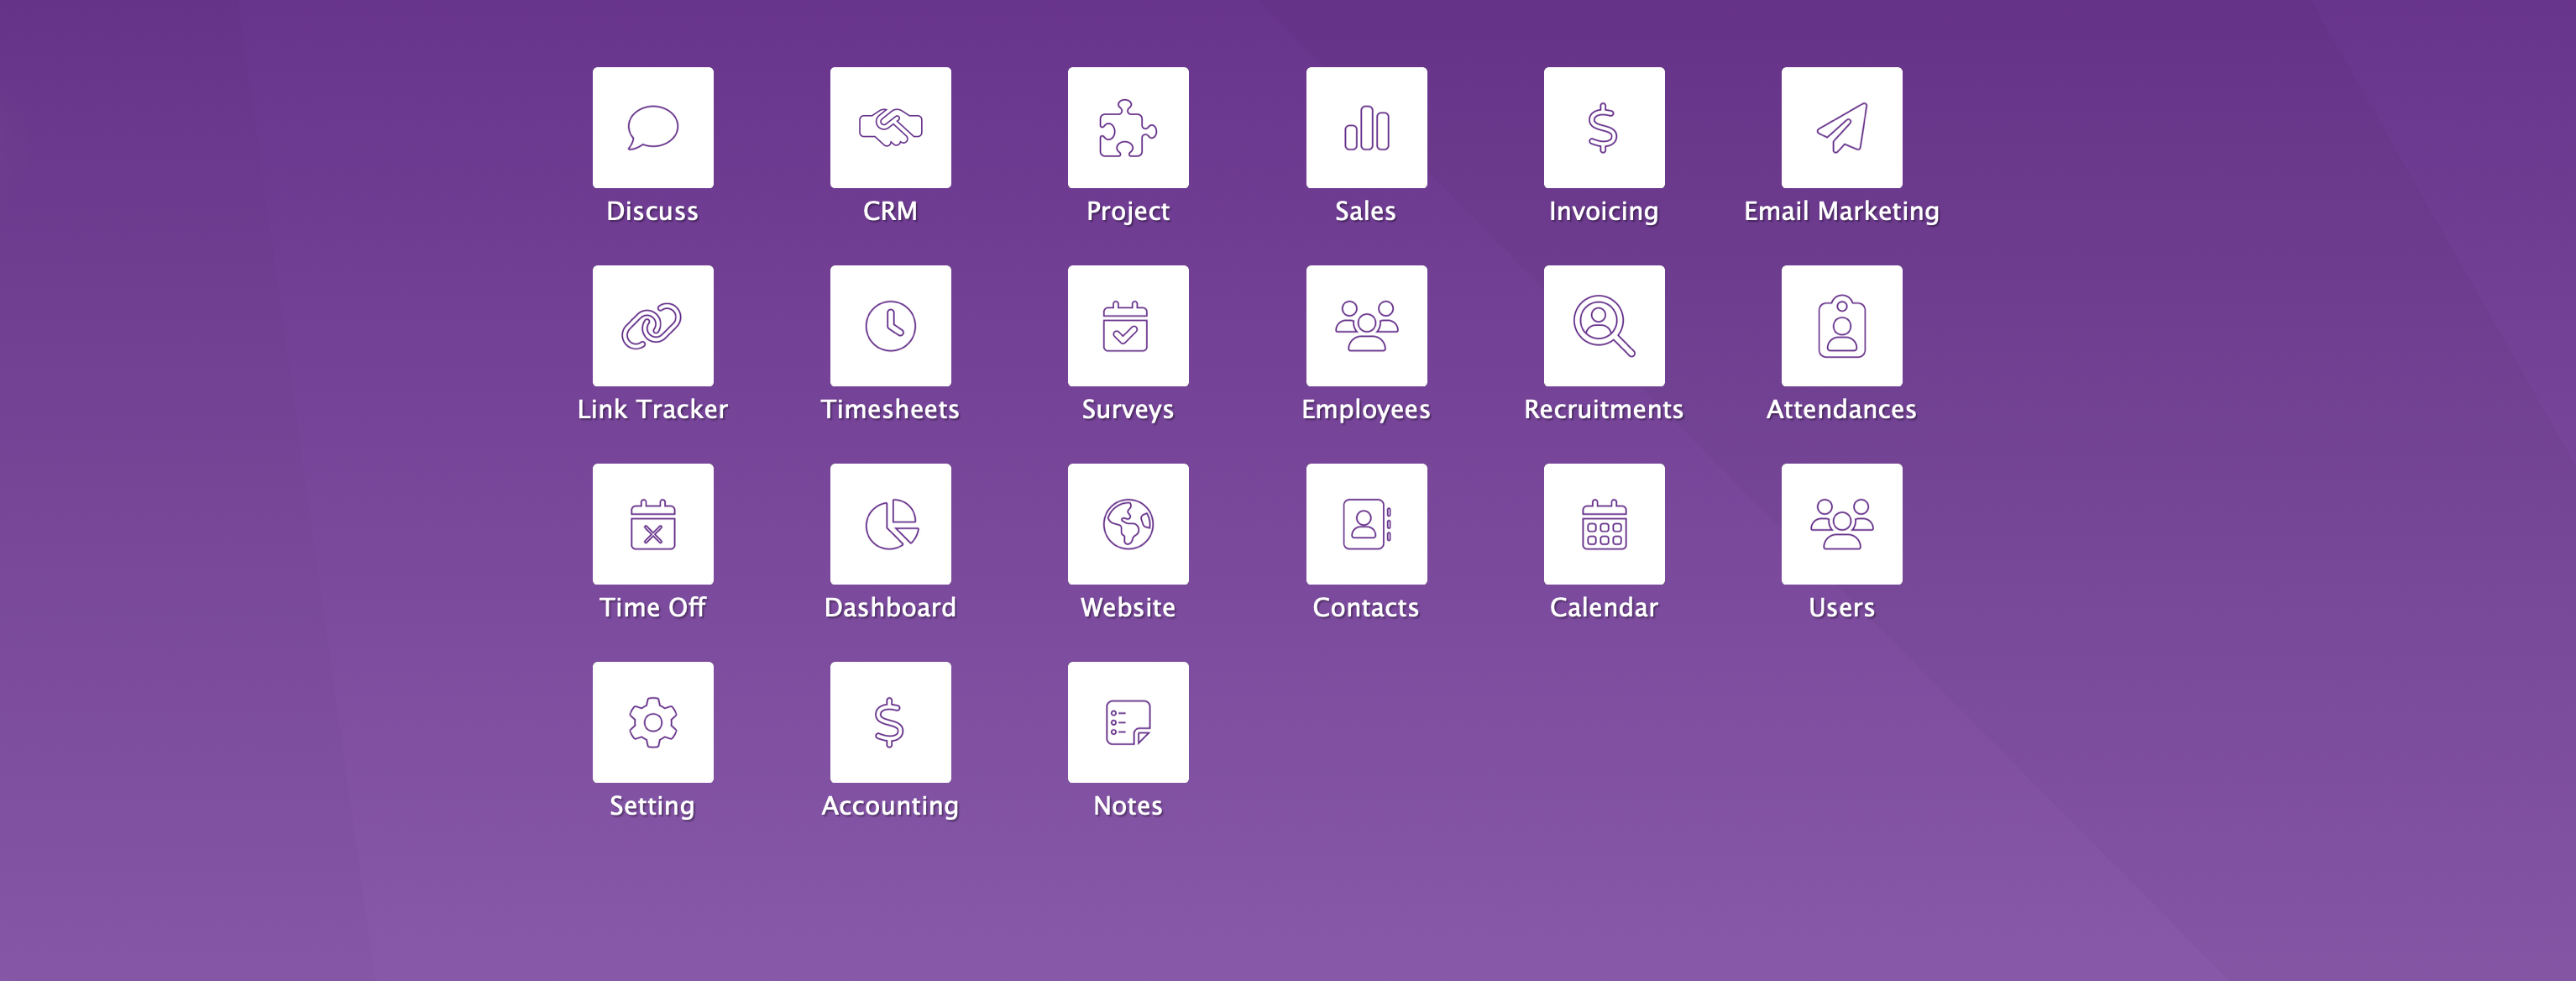Click the Accounting text label

tap(890, 806)
